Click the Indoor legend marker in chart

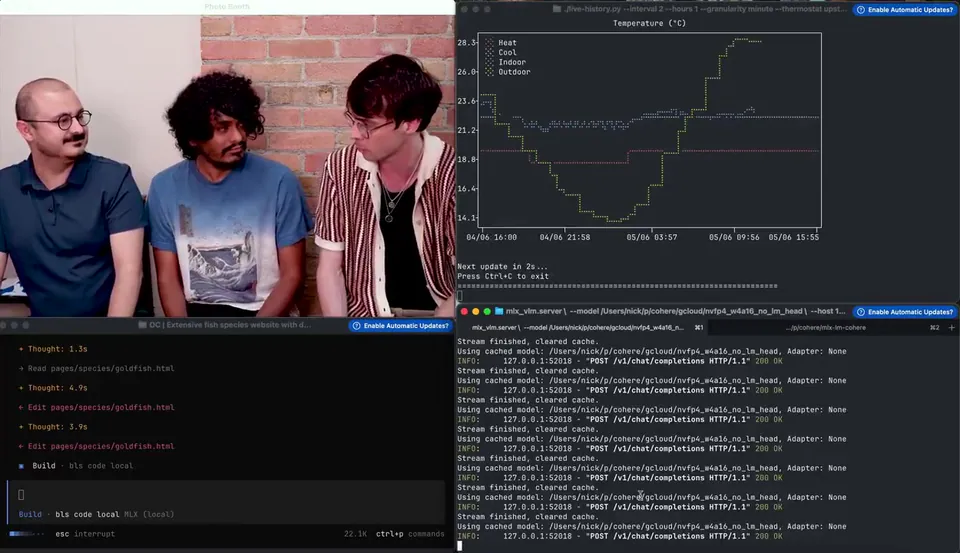point(489,62)
